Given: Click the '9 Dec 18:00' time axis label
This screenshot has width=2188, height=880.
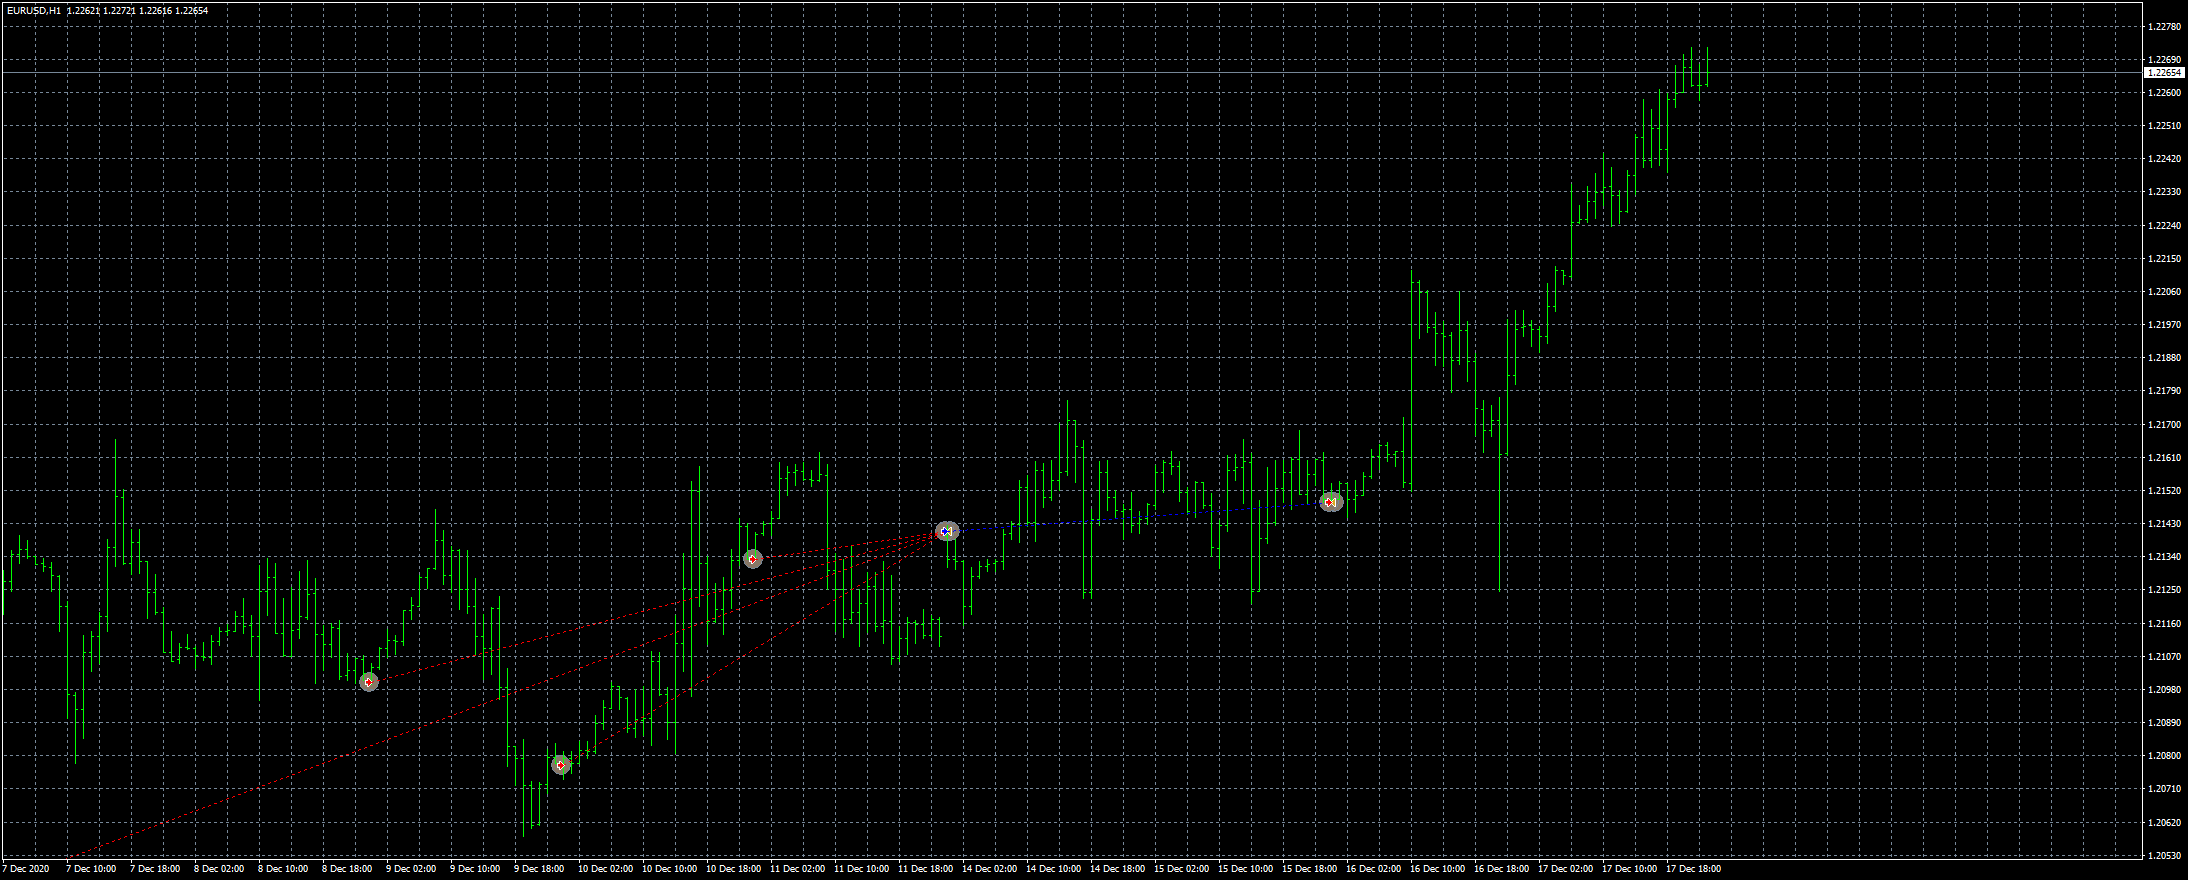Looking at the screenshot, I should pos(539,869).
